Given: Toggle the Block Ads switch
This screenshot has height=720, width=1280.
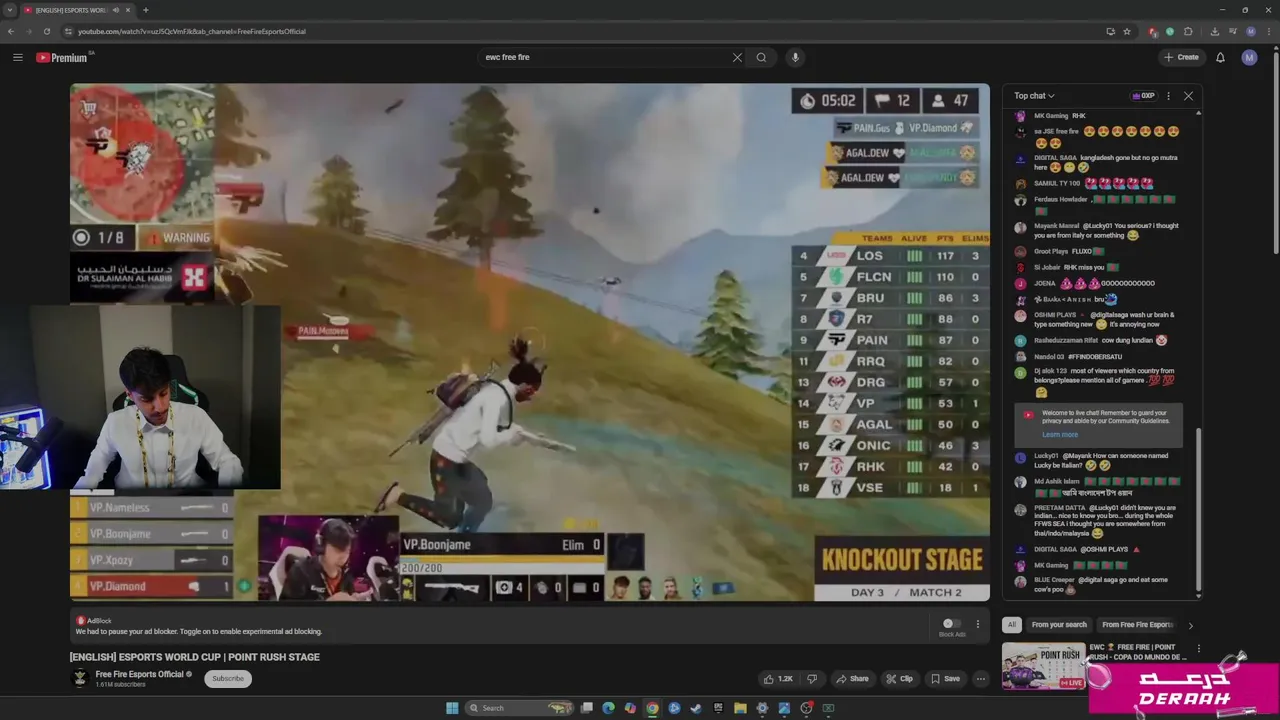Looking at the screenshot, I should point(952,623).
